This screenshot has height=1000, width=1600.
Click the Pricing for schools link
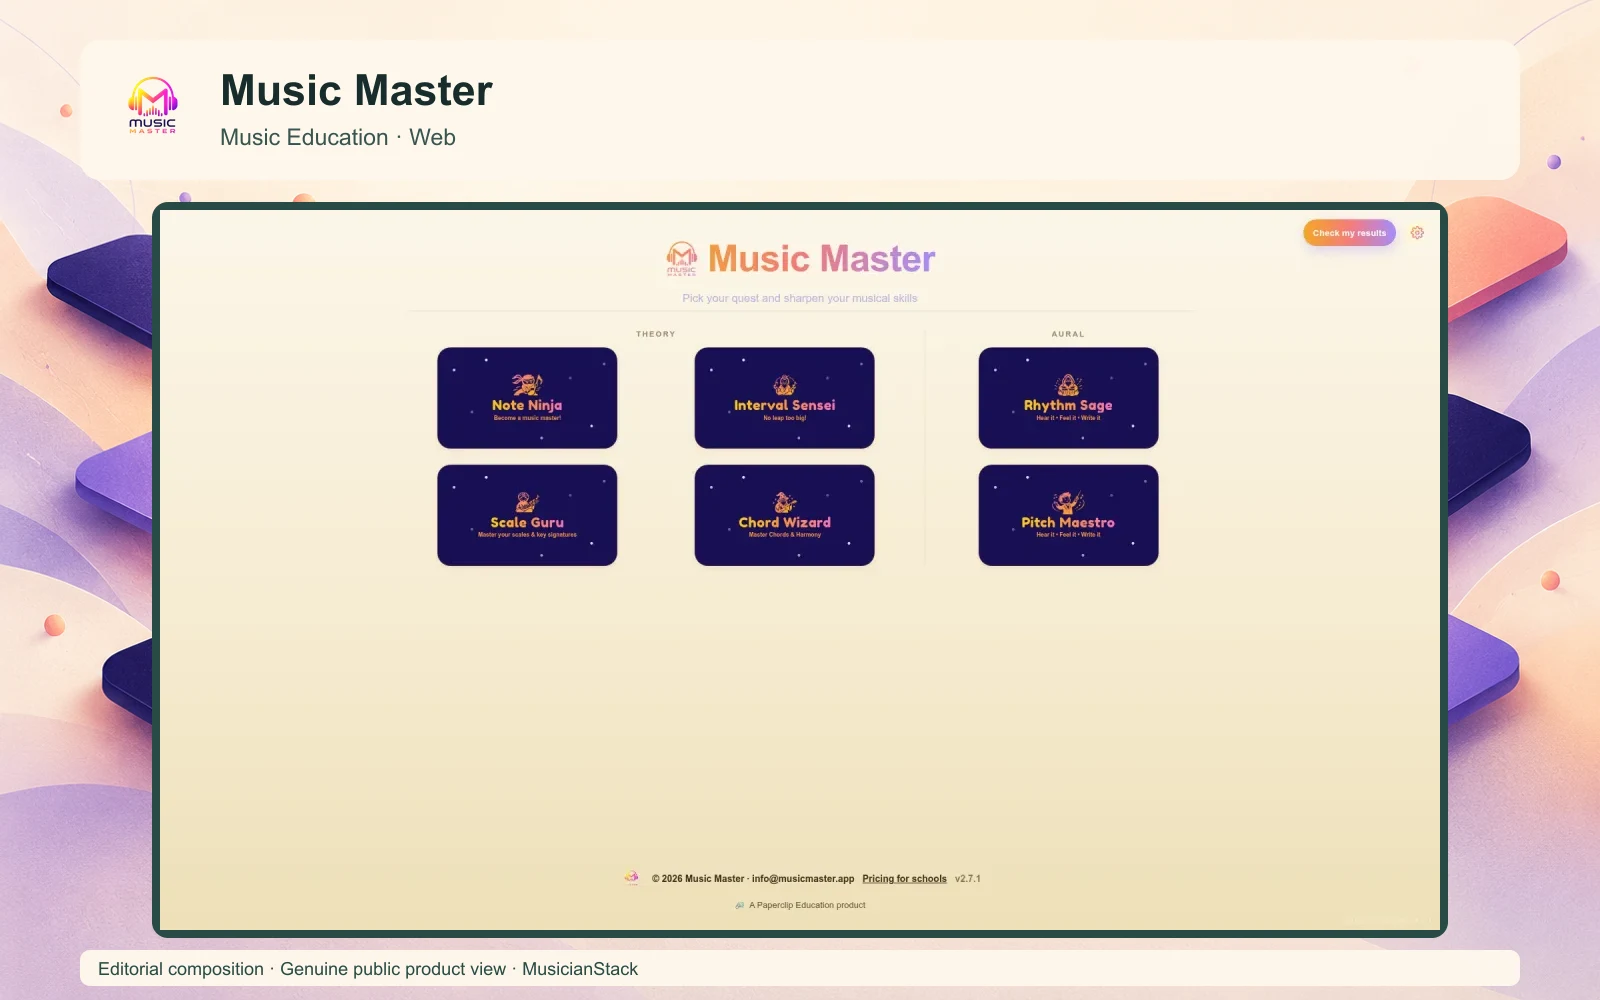(x=904, y=879)
